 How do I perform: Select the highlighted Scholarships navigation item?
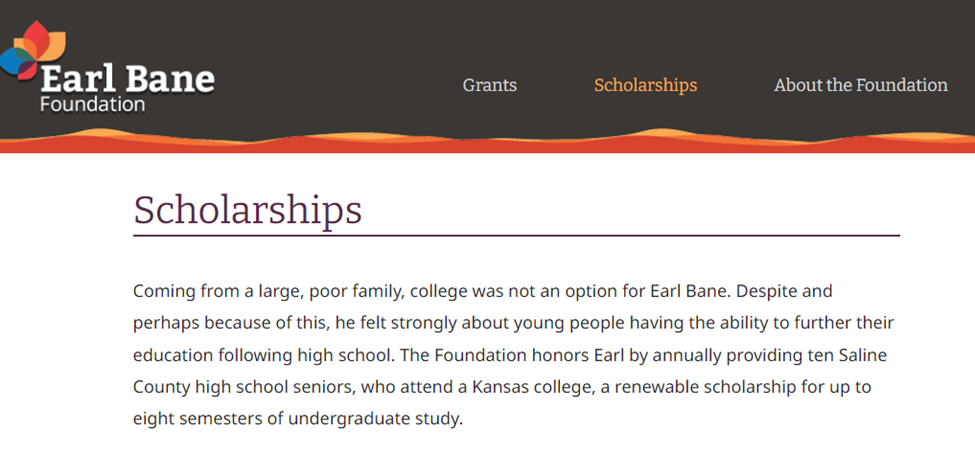645,85
